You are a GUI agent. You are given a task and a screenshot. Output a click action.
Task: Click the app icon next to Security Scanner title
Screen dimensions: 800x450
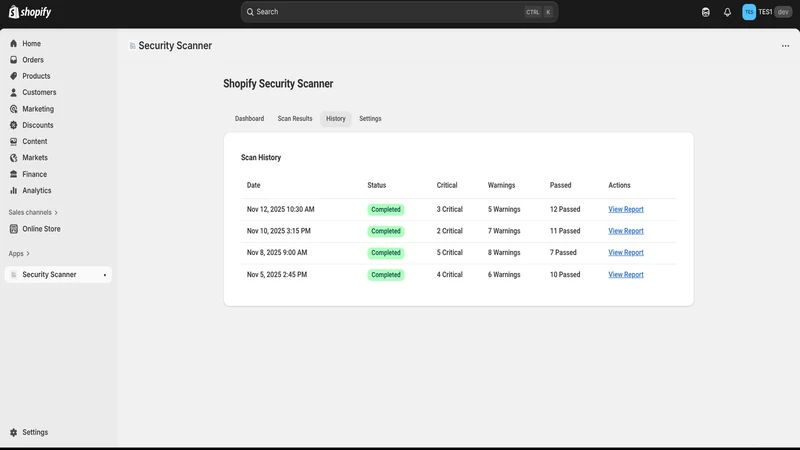[x=132, y=46]
